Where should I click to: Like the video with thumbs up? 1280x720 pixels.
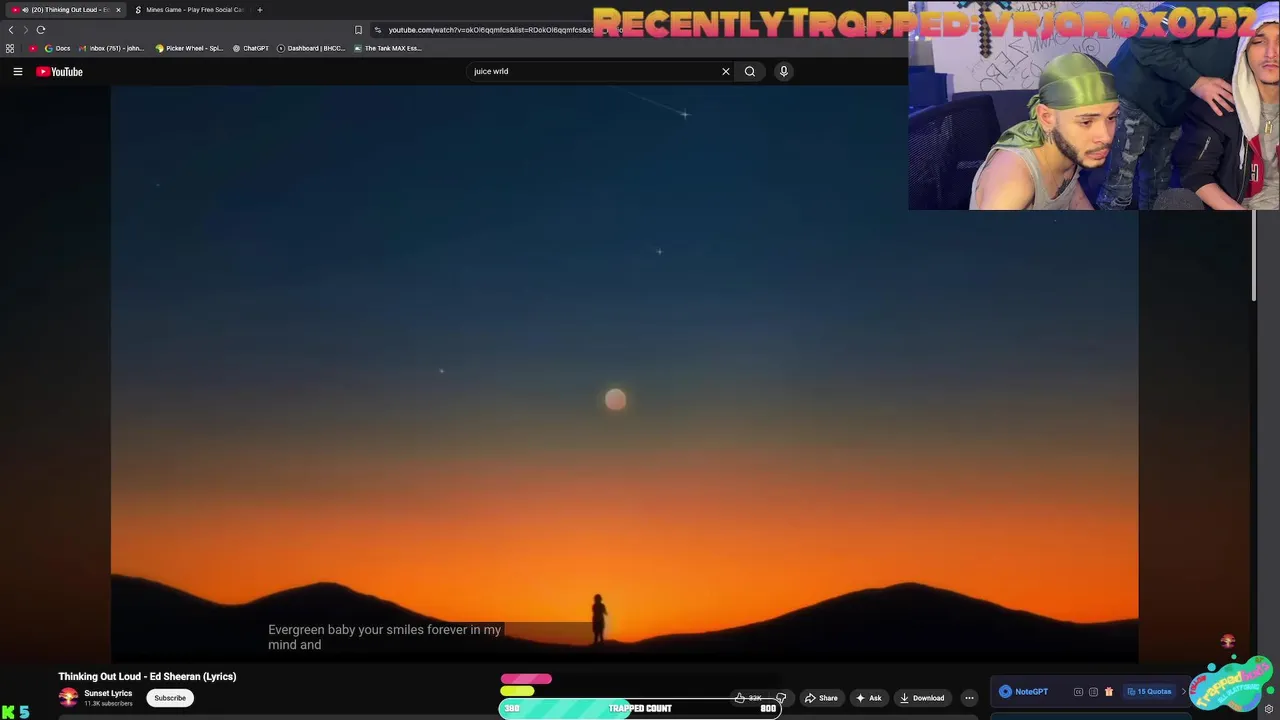(x=749, y=698)
